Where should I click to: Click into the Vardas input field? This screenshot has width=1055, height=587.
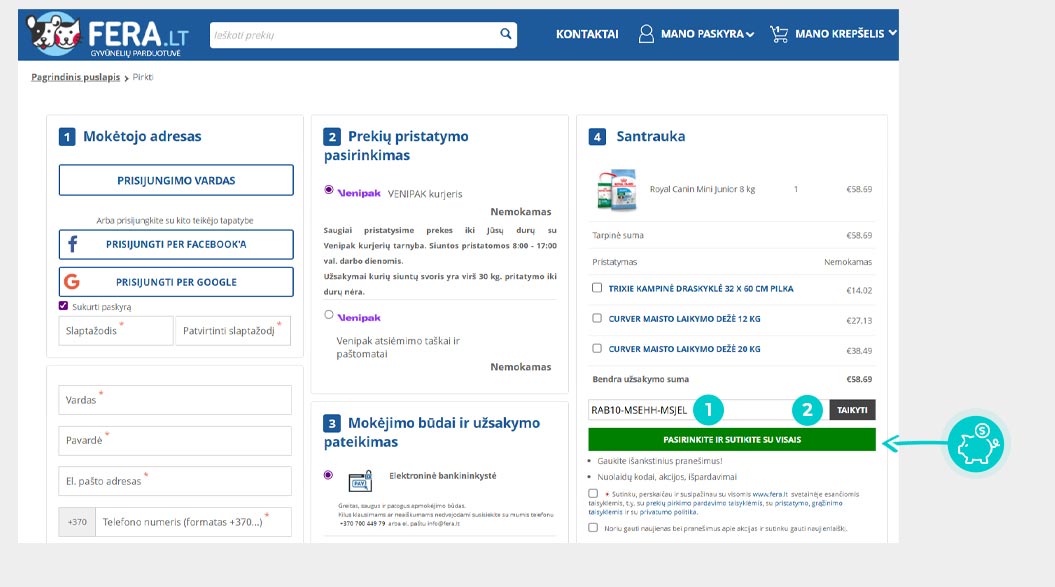click(x=176, y=400)
